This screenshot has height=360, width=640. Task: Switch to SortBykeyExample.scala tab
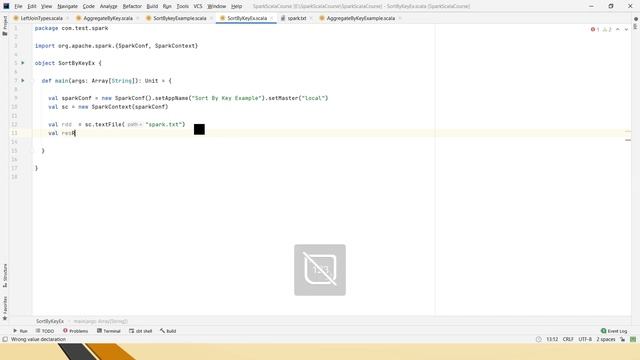pyautogui.click(x=180, y=18)
